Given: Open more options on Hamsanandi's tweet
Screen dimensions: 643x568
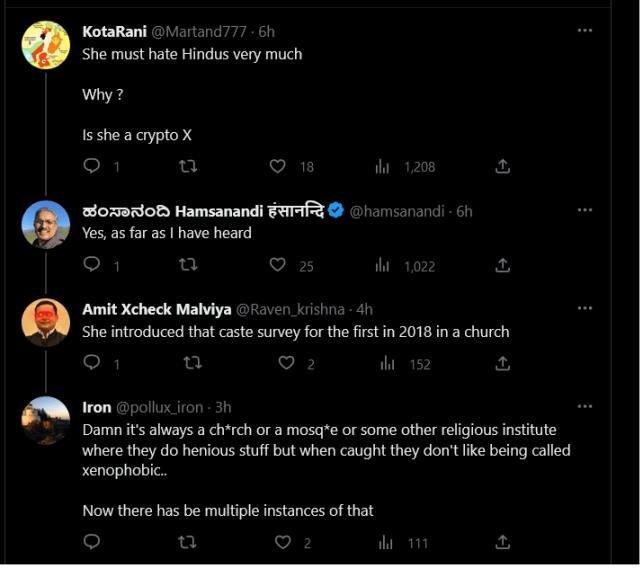Looking at the screenshot, I should 585,211.
